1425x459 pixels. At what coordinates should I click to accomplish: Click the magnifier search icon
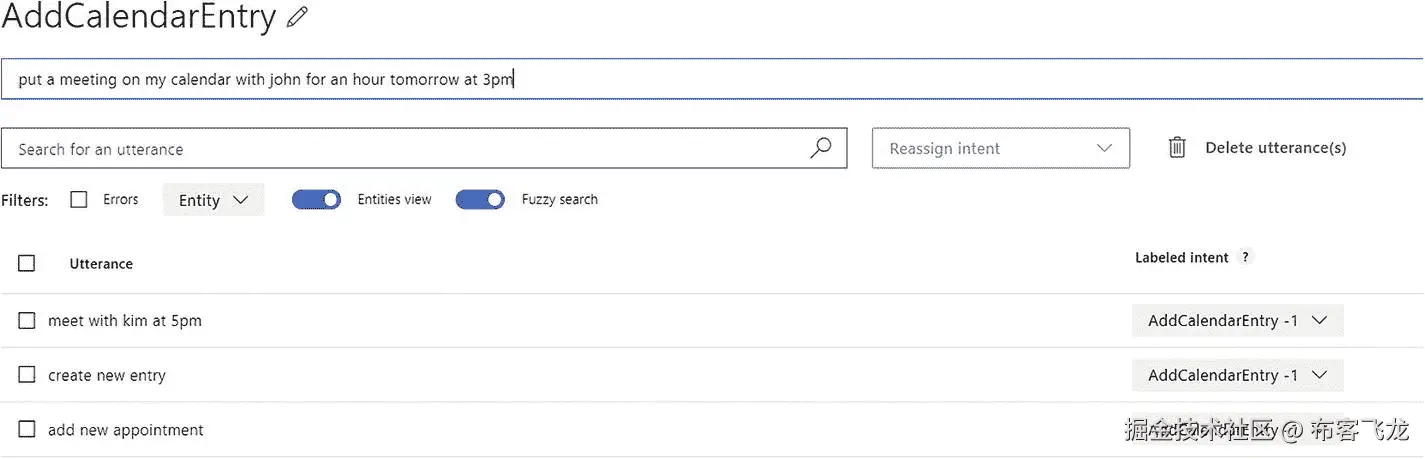click(x=820, y=148)
